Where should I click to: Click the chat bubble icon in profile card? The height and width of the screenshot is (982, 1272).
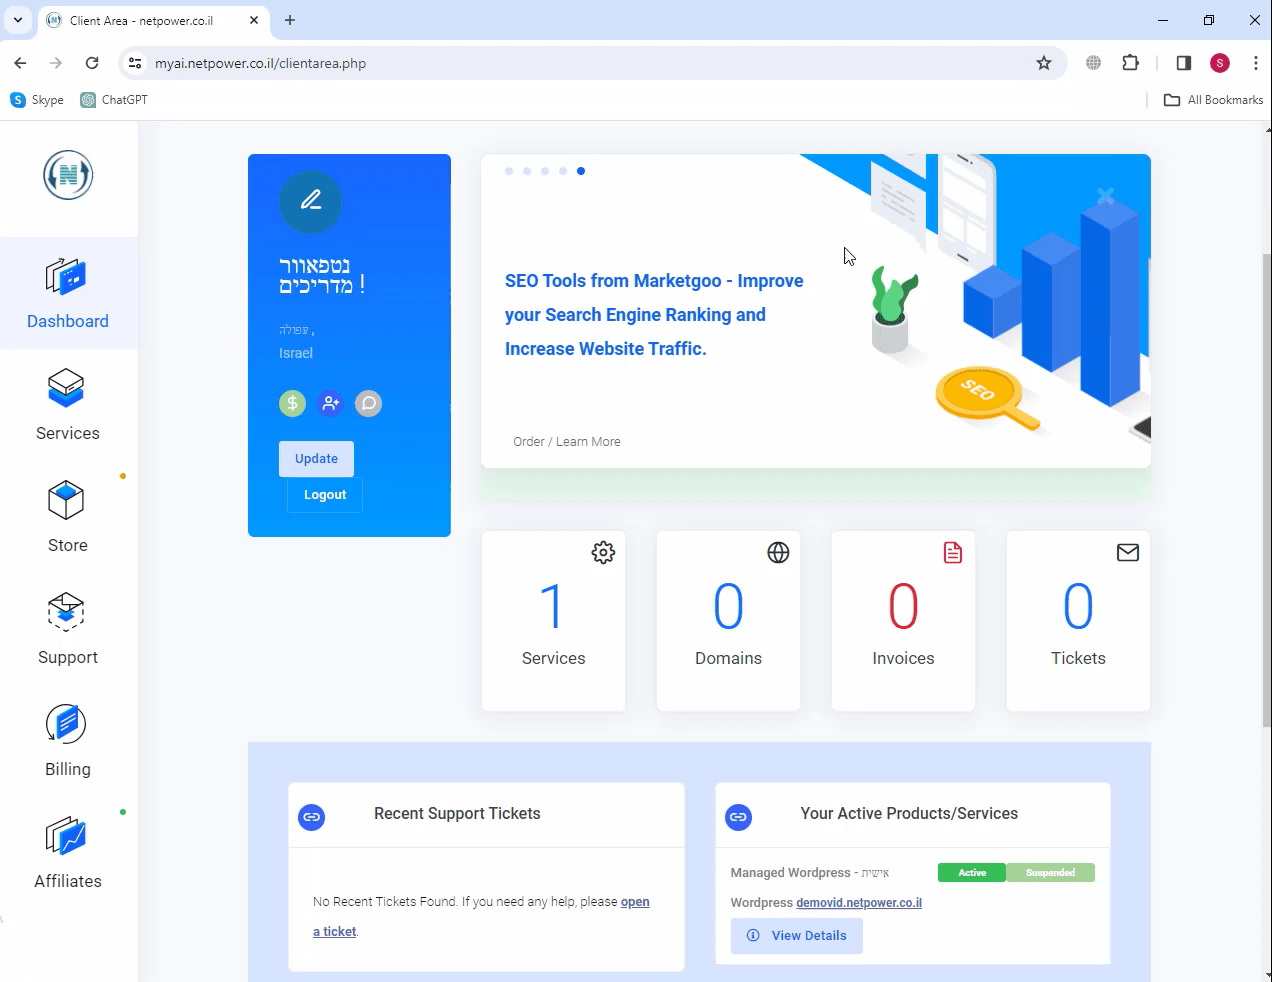coord(368,403)
